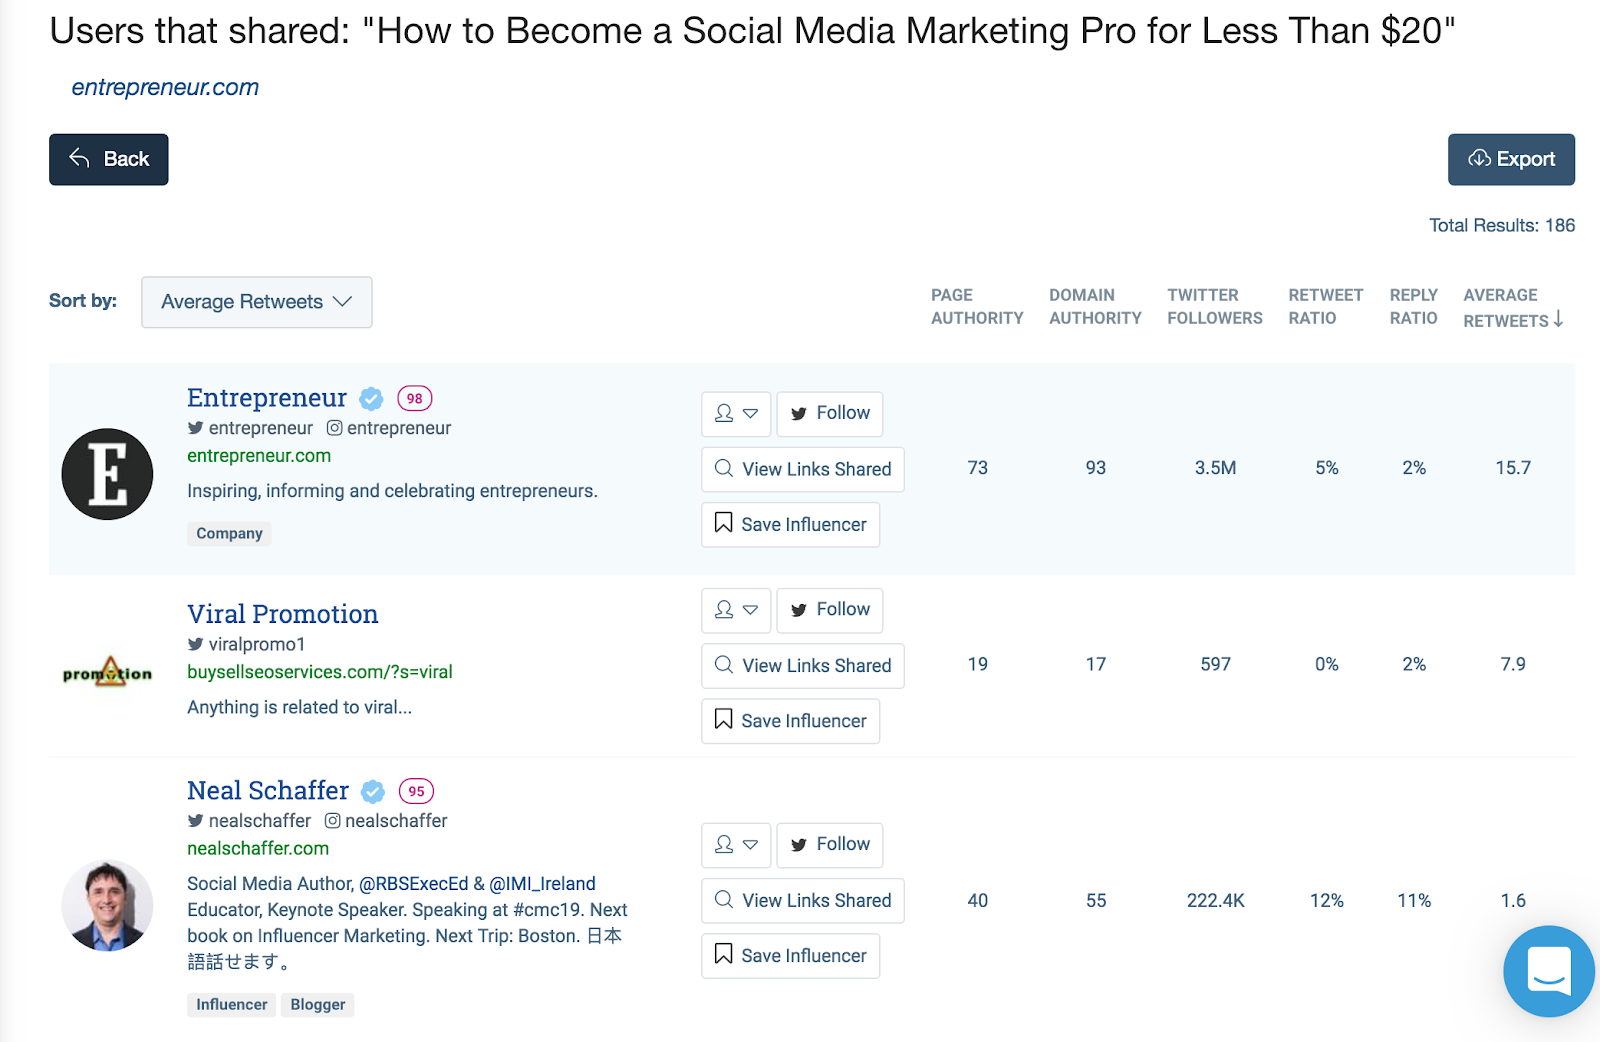This screenshot has width=1600, height=1042.
Task: Click Neal Schaffer's score badge 95
Action: tap(416, 791)
